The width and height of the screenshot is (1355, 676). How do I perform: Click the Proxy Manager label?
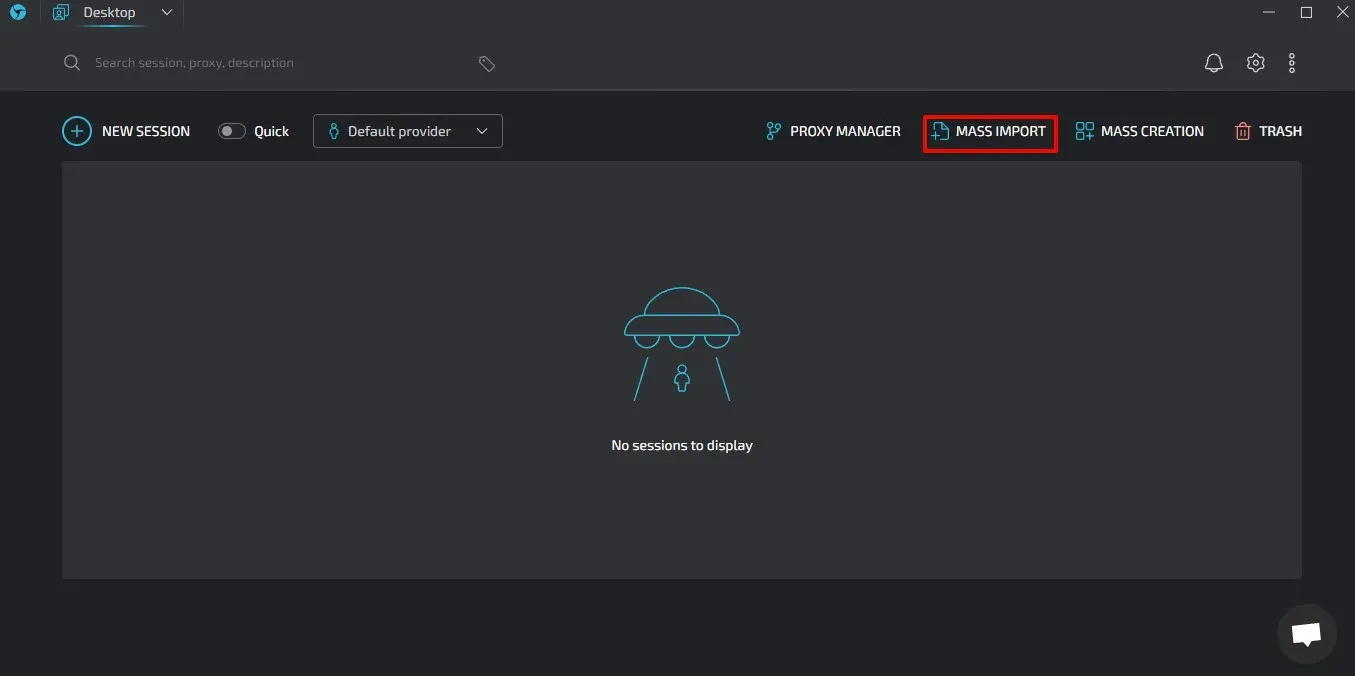845,130
